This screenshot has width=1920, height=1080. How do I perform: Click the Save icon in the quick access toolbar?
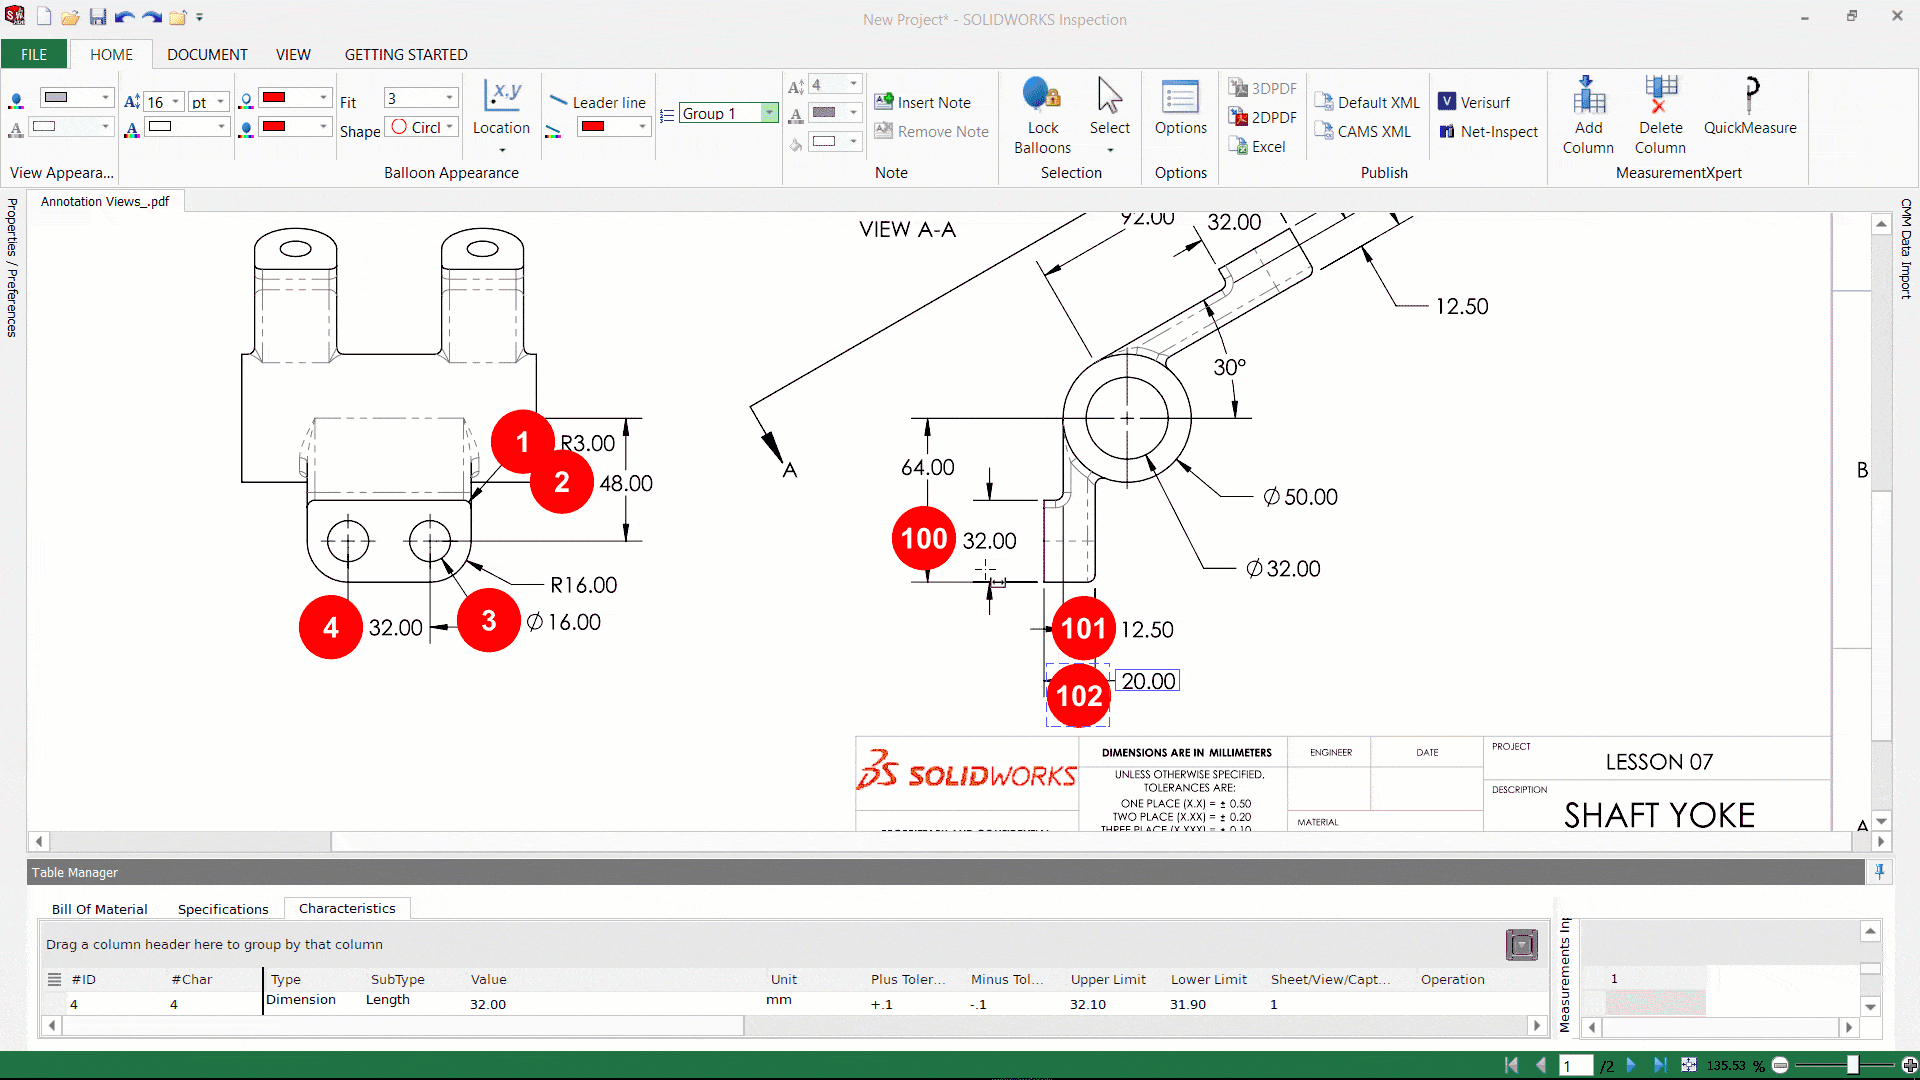[98, 17]
